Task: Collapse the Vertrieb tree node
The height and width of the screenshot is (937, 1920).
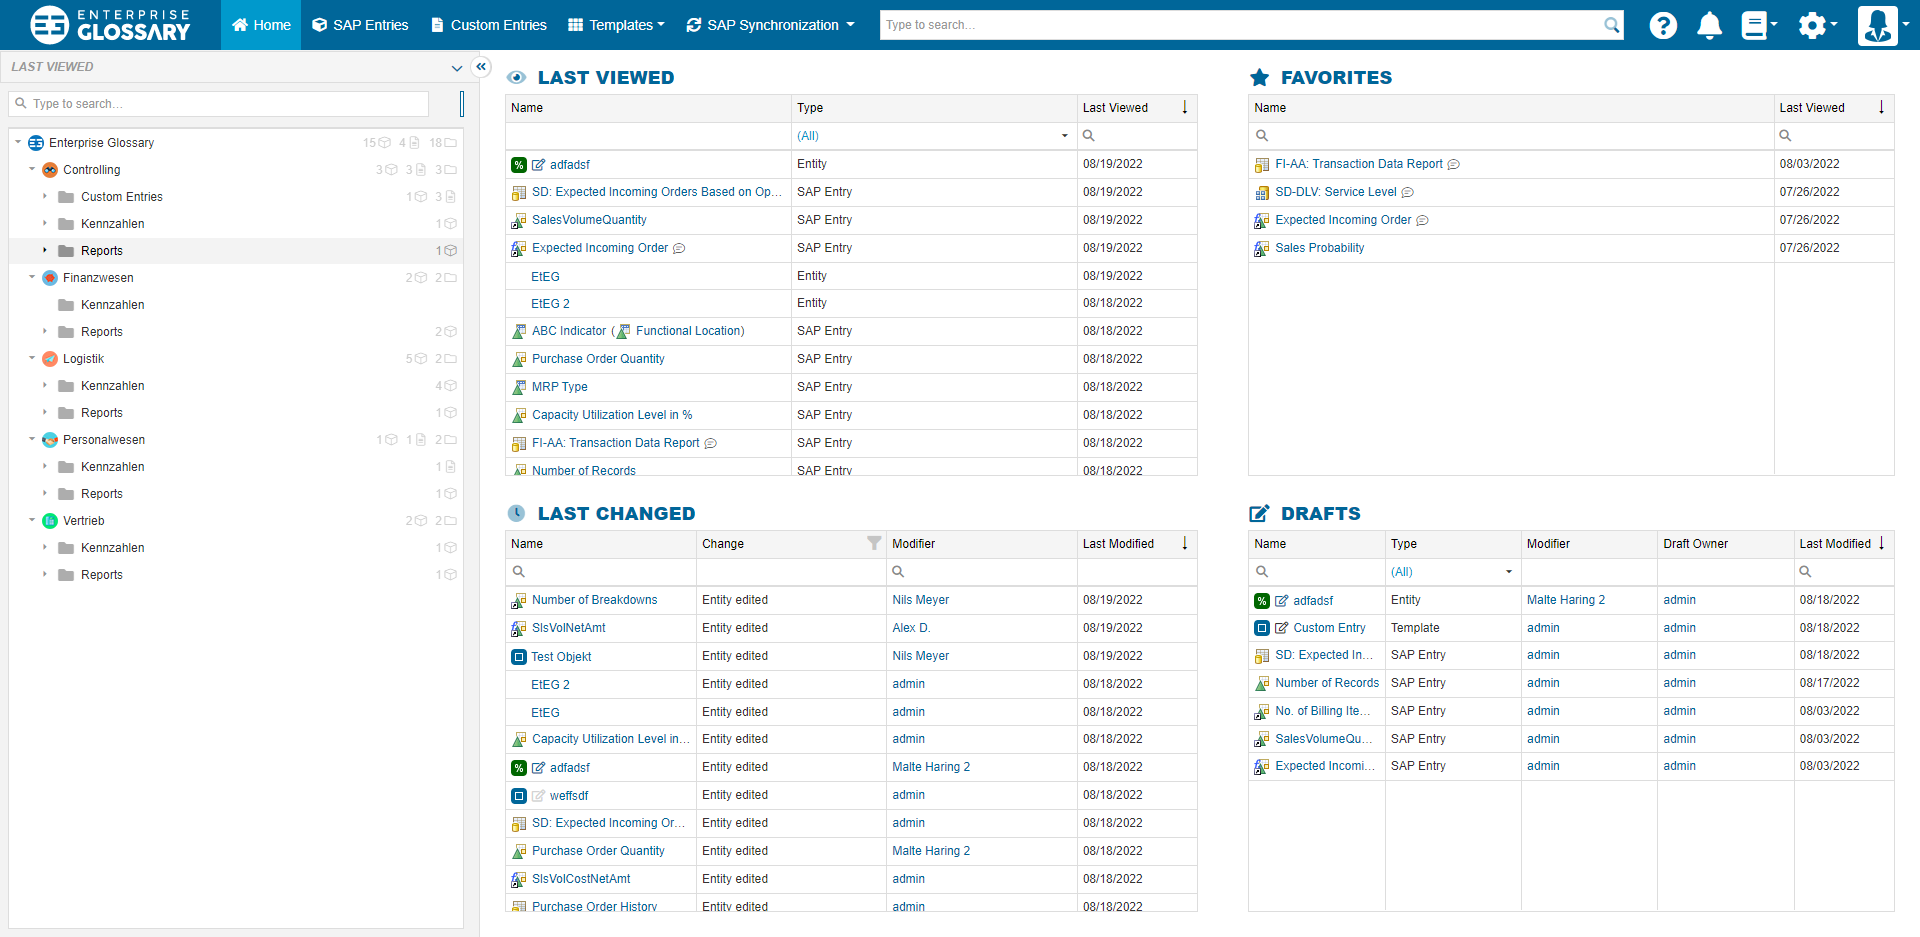Action: [x=32, y=521]
